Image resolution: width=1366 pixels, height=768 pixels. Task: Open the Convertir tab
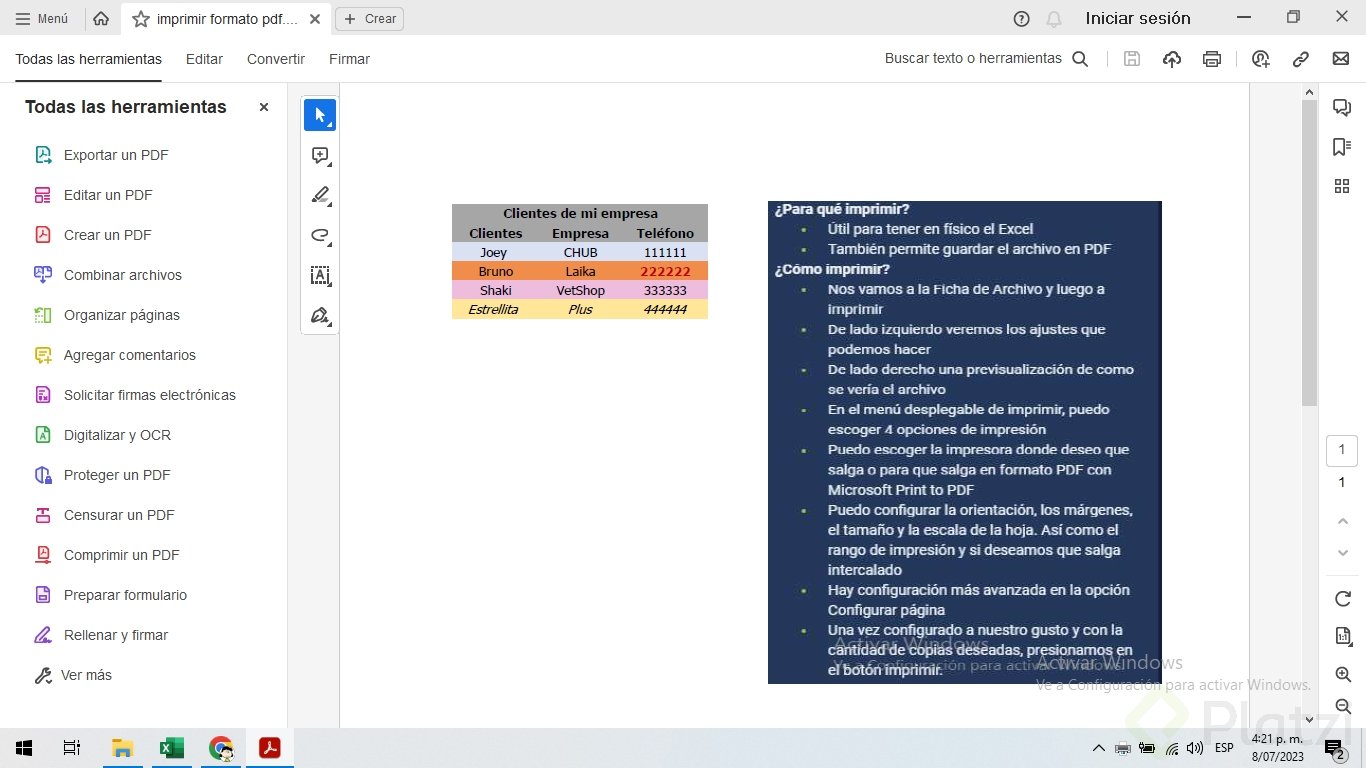(276, 59)
